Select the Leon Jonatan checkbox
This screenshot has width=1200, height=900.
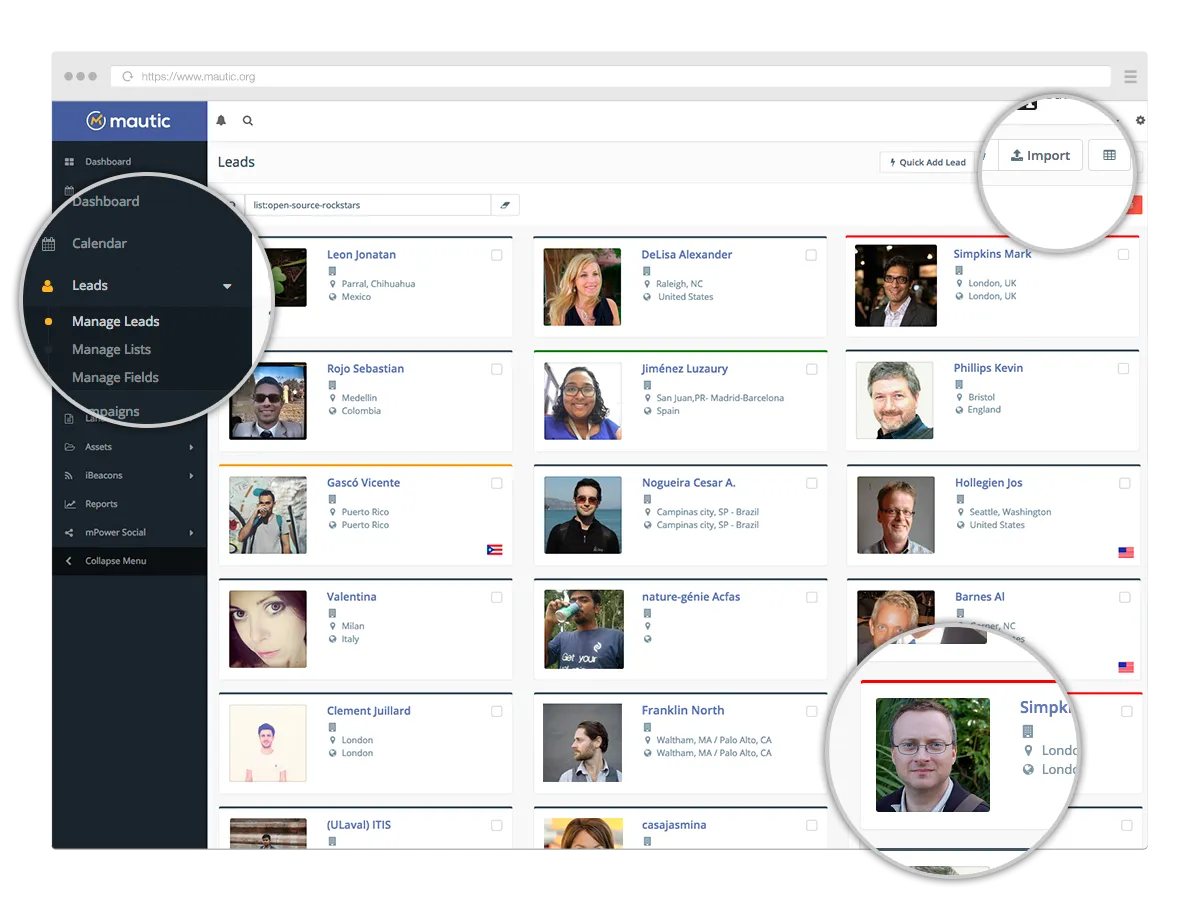click(x=497, y=256)
